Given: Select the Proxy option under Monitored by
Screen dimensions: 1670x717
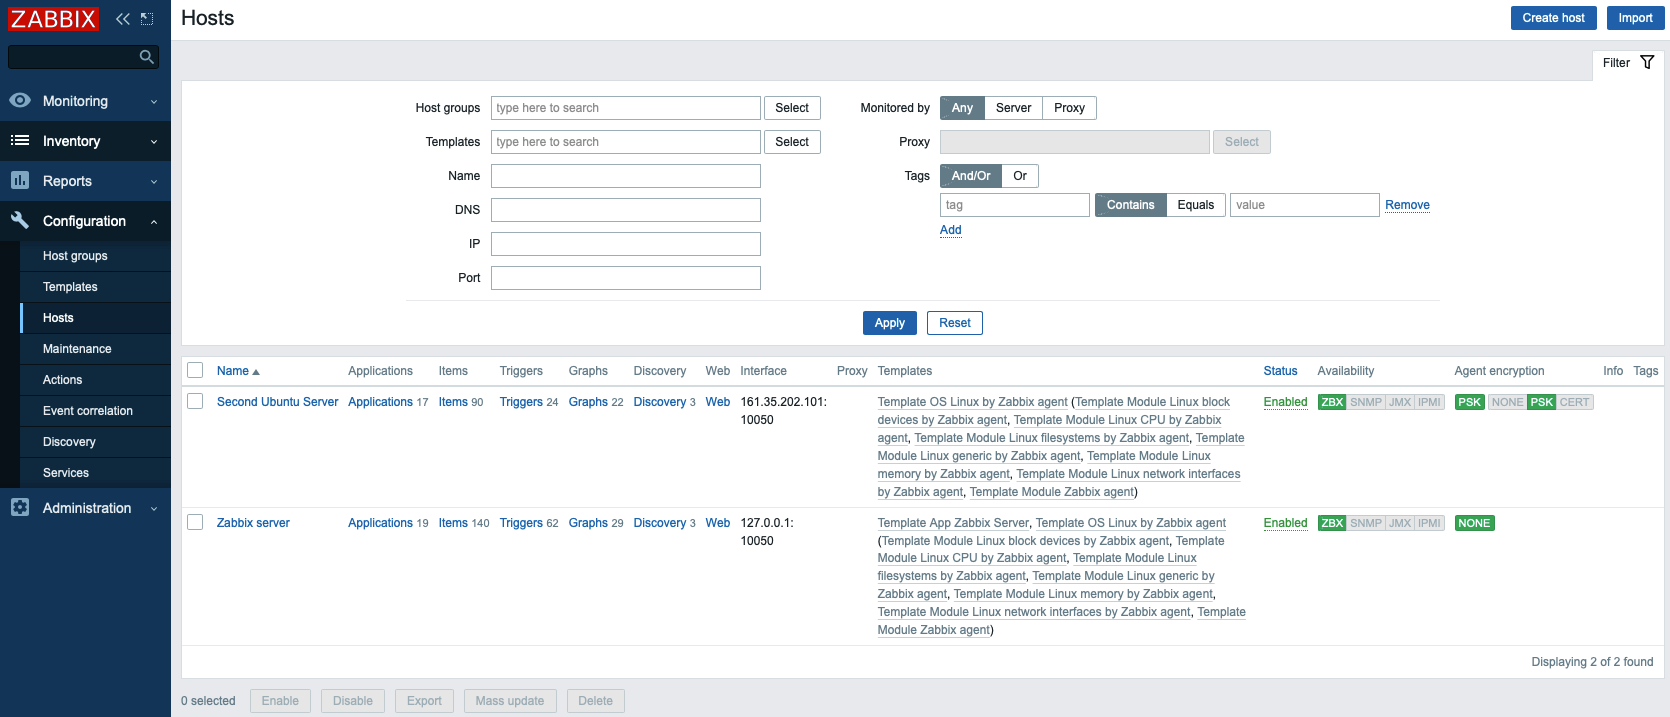Looking at the screenshot, I should pos(1069,108).
